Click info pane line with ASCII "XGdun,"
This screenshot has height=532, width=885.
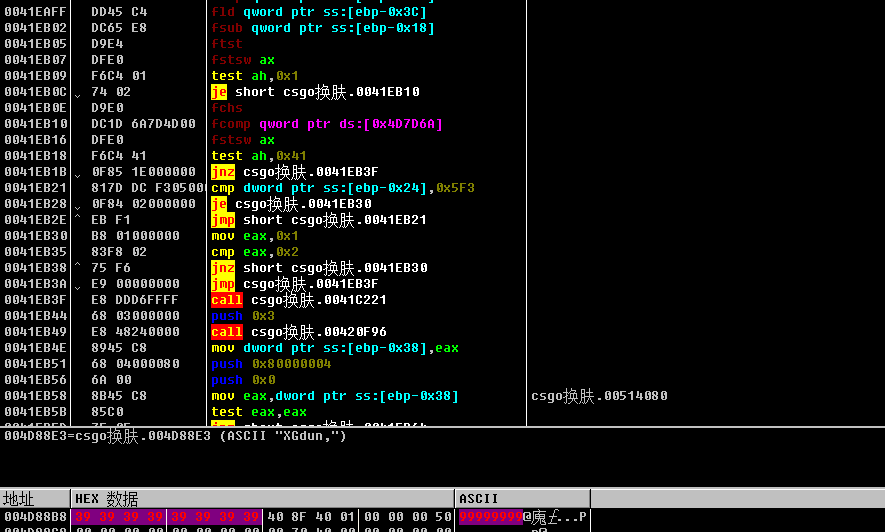[175, 436]
